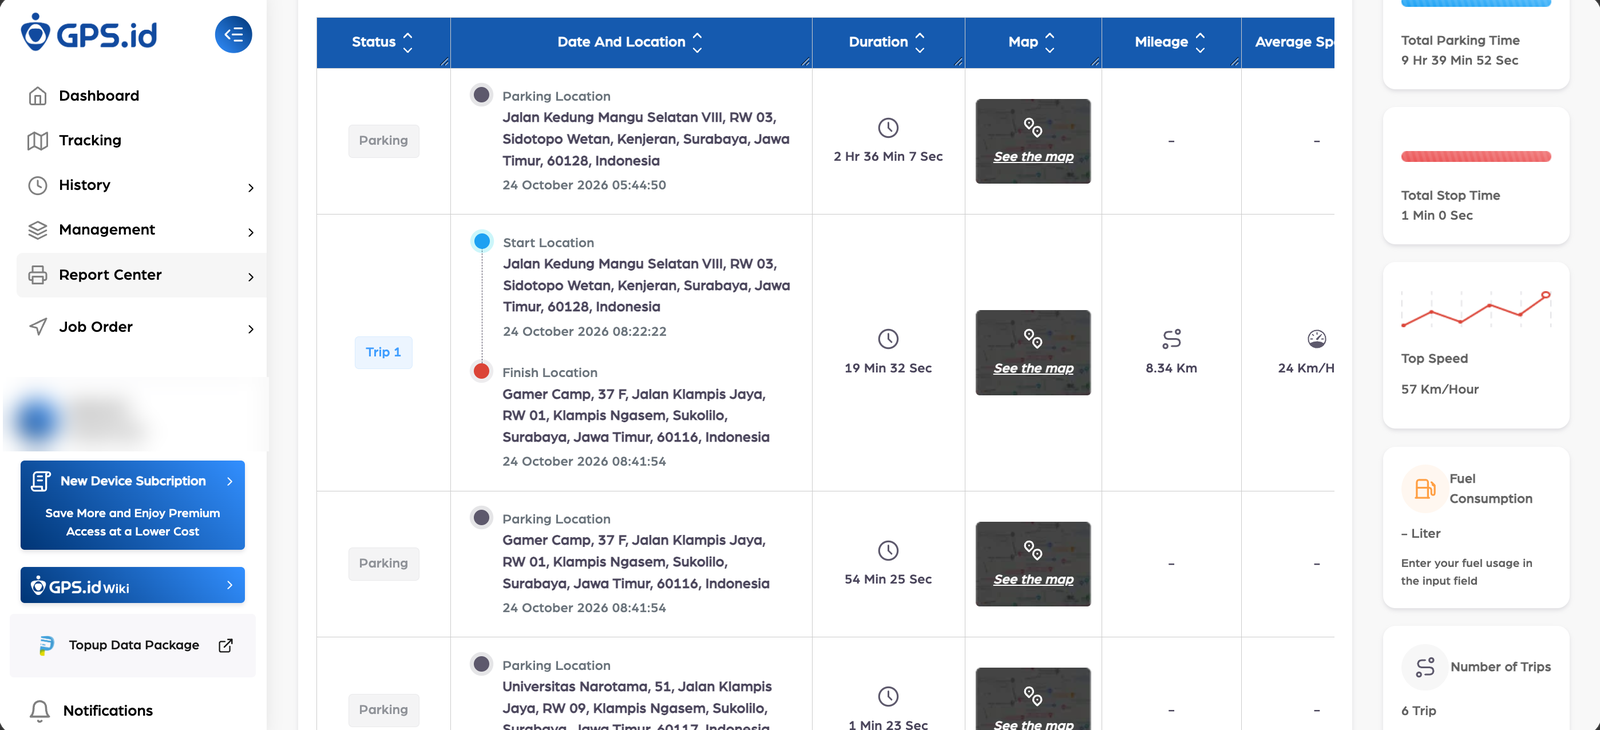Click the GPS.id logo
The width and height of the screenshot is (1600, 730).
(x=89, y=33)
